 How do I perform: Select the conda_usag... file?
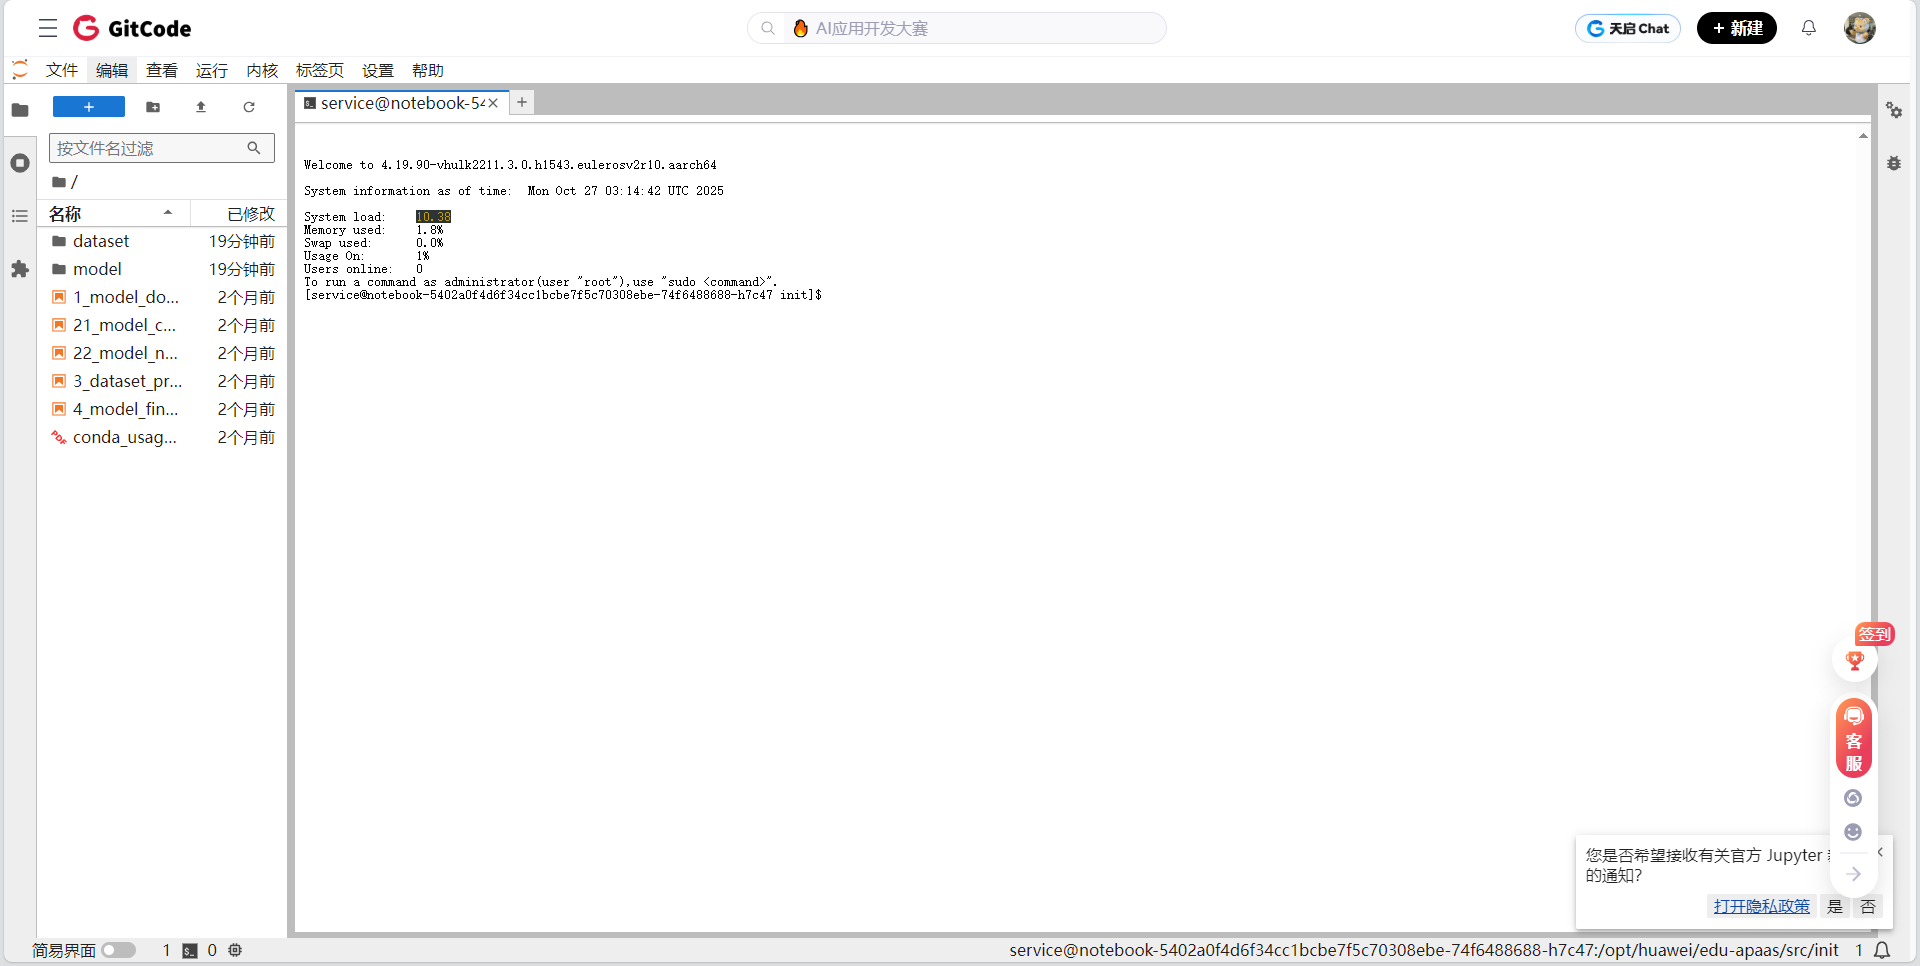tap(163, 437)
